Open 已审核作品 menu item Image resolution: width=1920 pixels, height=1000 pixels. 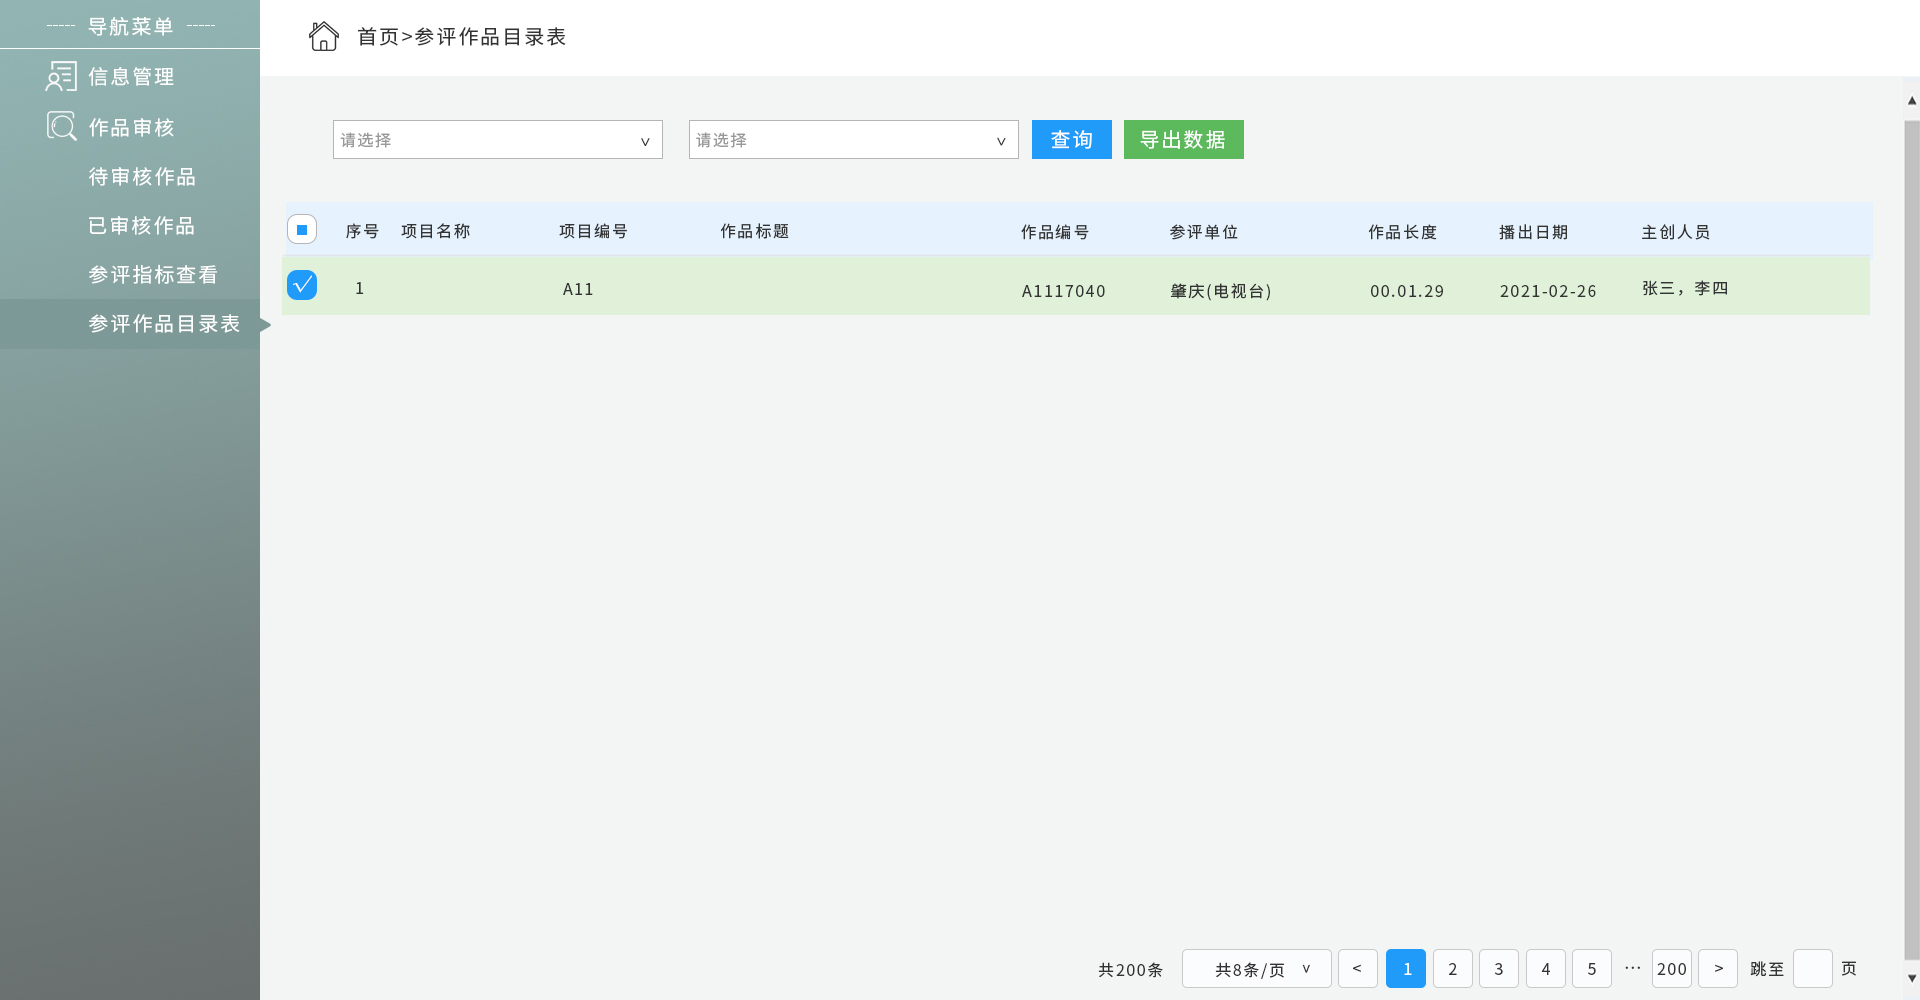point(142,226)
